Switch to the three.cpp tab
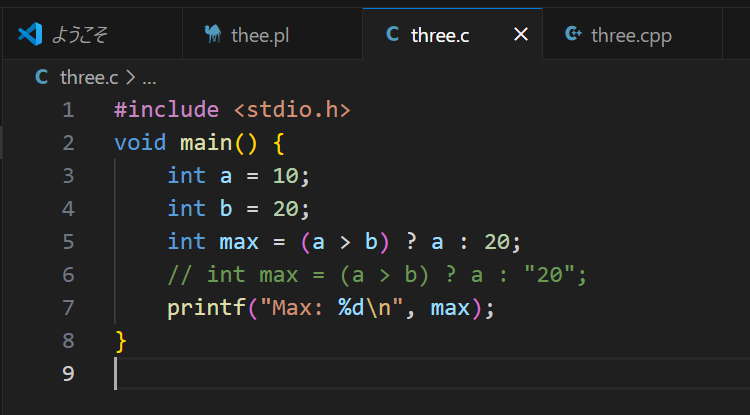The width and height of the screenshot is (750, 415). pos(631,35)
